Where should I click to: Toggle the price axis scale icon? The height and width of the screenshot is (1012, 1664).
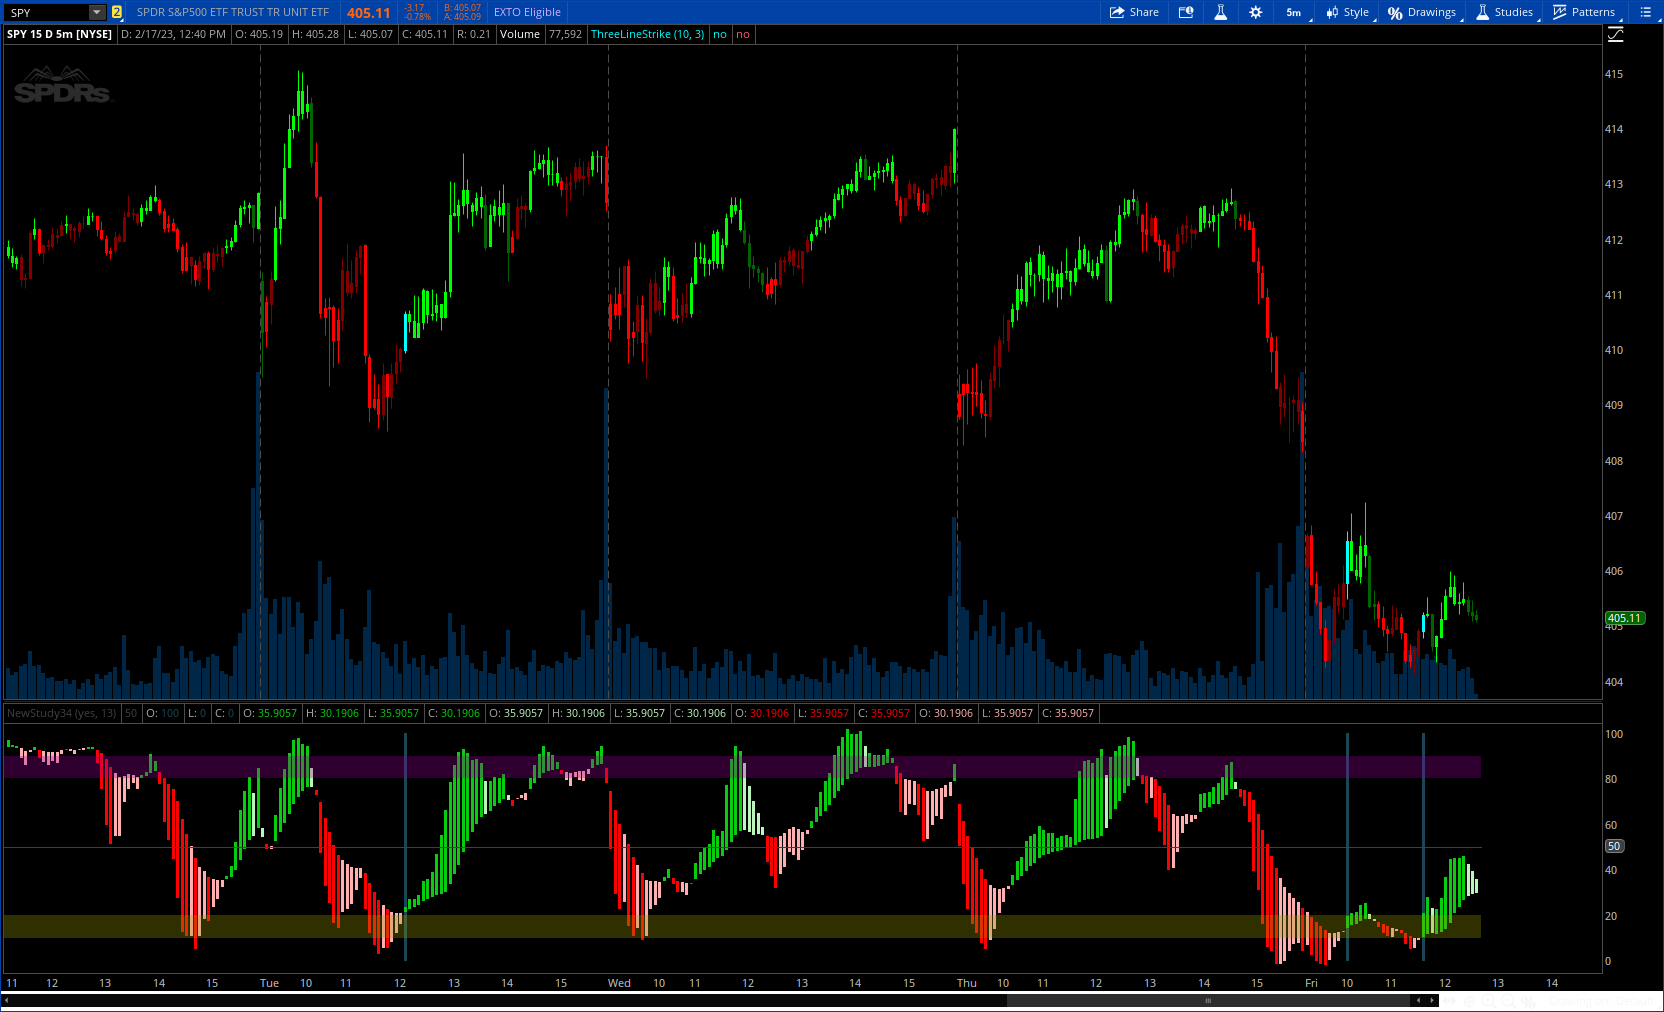[1615, 35]
